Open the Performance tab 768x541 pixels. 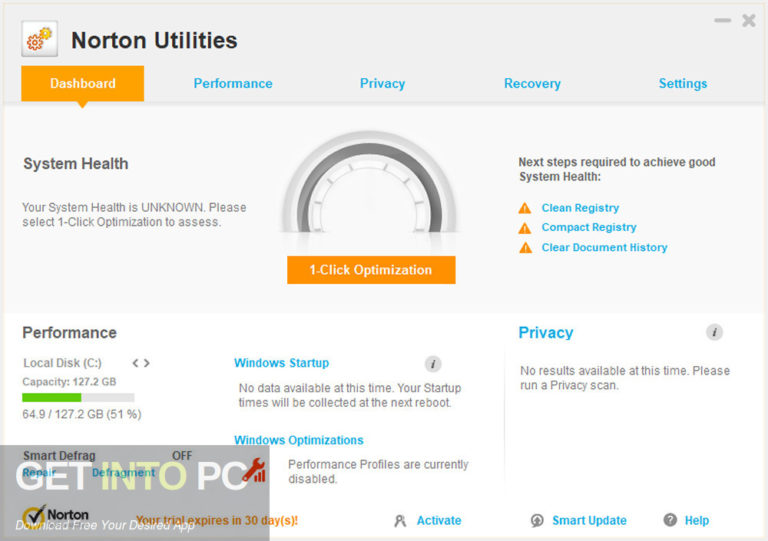(x=233, y=84)
